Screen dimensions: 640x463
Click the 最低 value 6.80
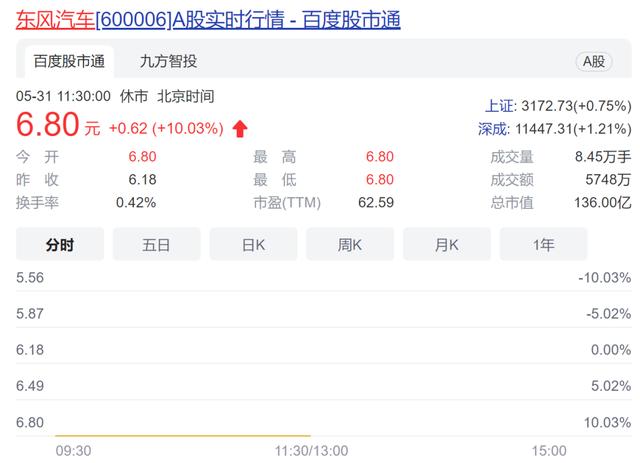pos(380,180)
